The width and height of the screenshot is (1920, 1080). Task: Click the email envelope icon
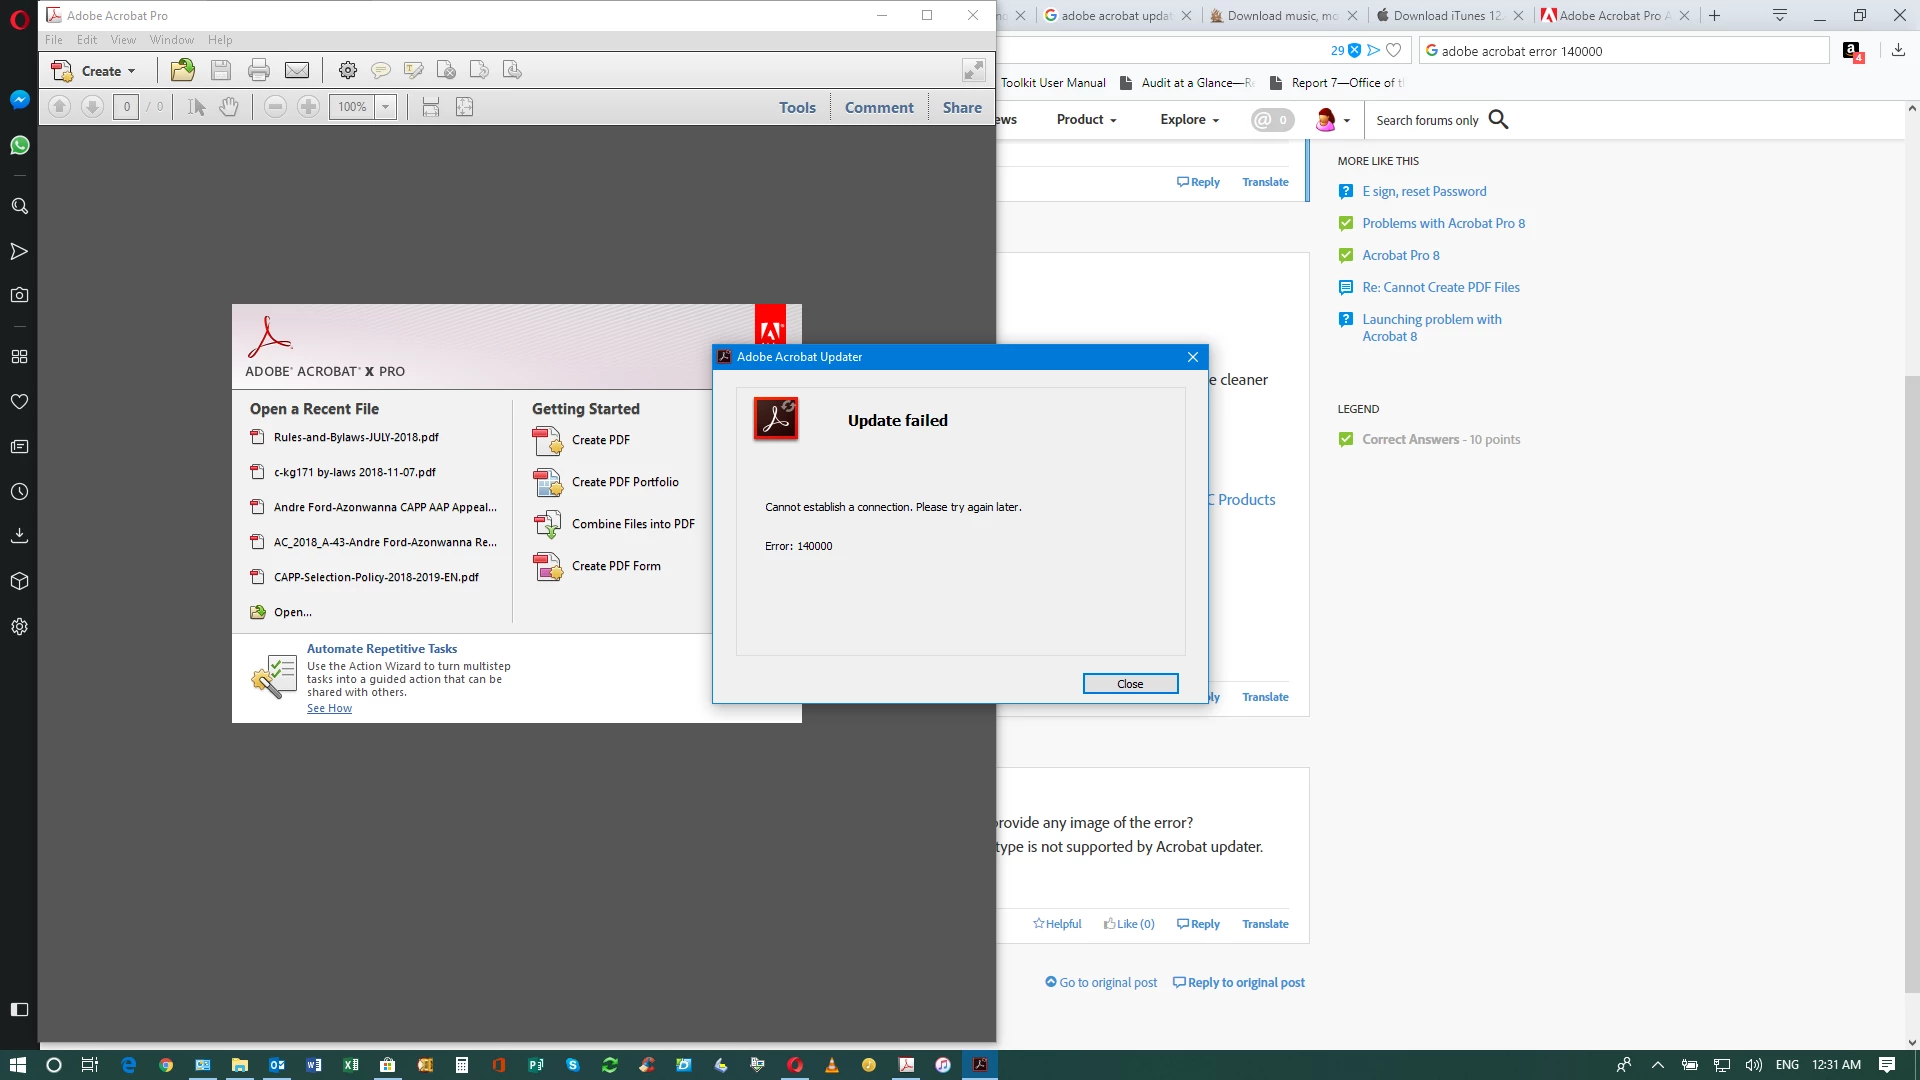[x=297, y=70]
